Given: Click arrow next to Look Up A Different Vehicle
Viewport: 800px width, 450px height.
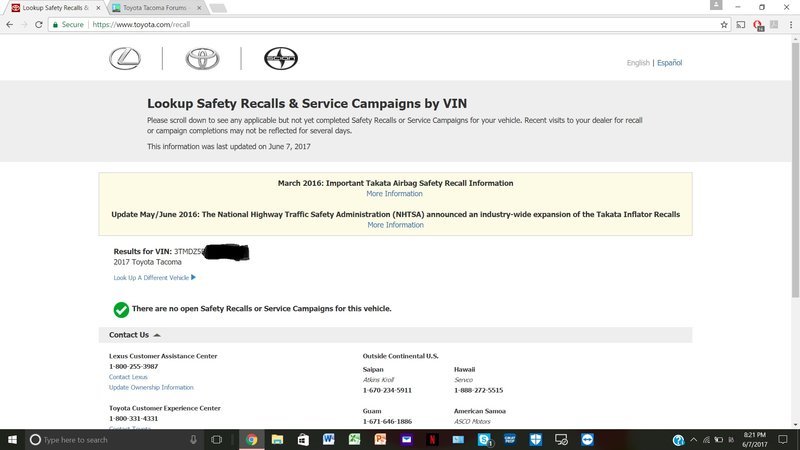Looking at the screenshot, I should pyautogui.click(x=193, y=278).
